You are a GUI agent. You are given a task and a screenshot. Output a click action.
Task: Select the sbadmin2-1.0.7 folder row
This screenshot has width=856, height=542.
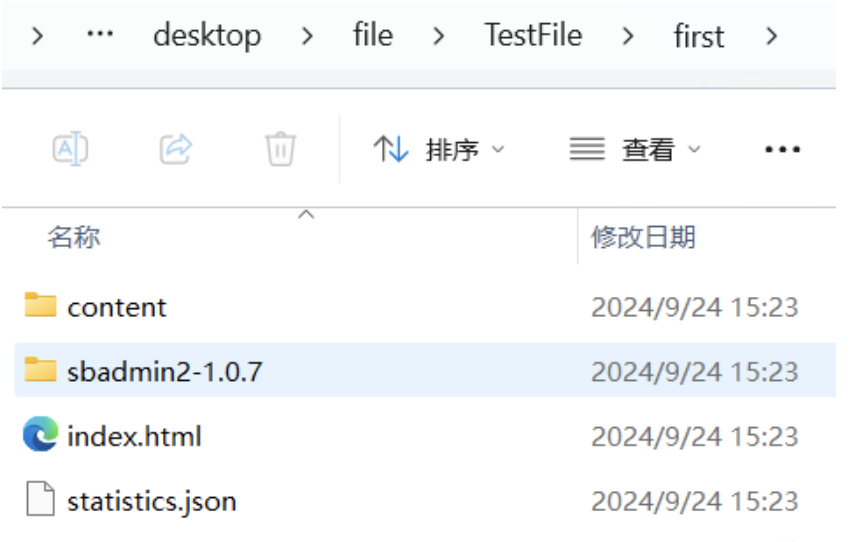point(425,370)
